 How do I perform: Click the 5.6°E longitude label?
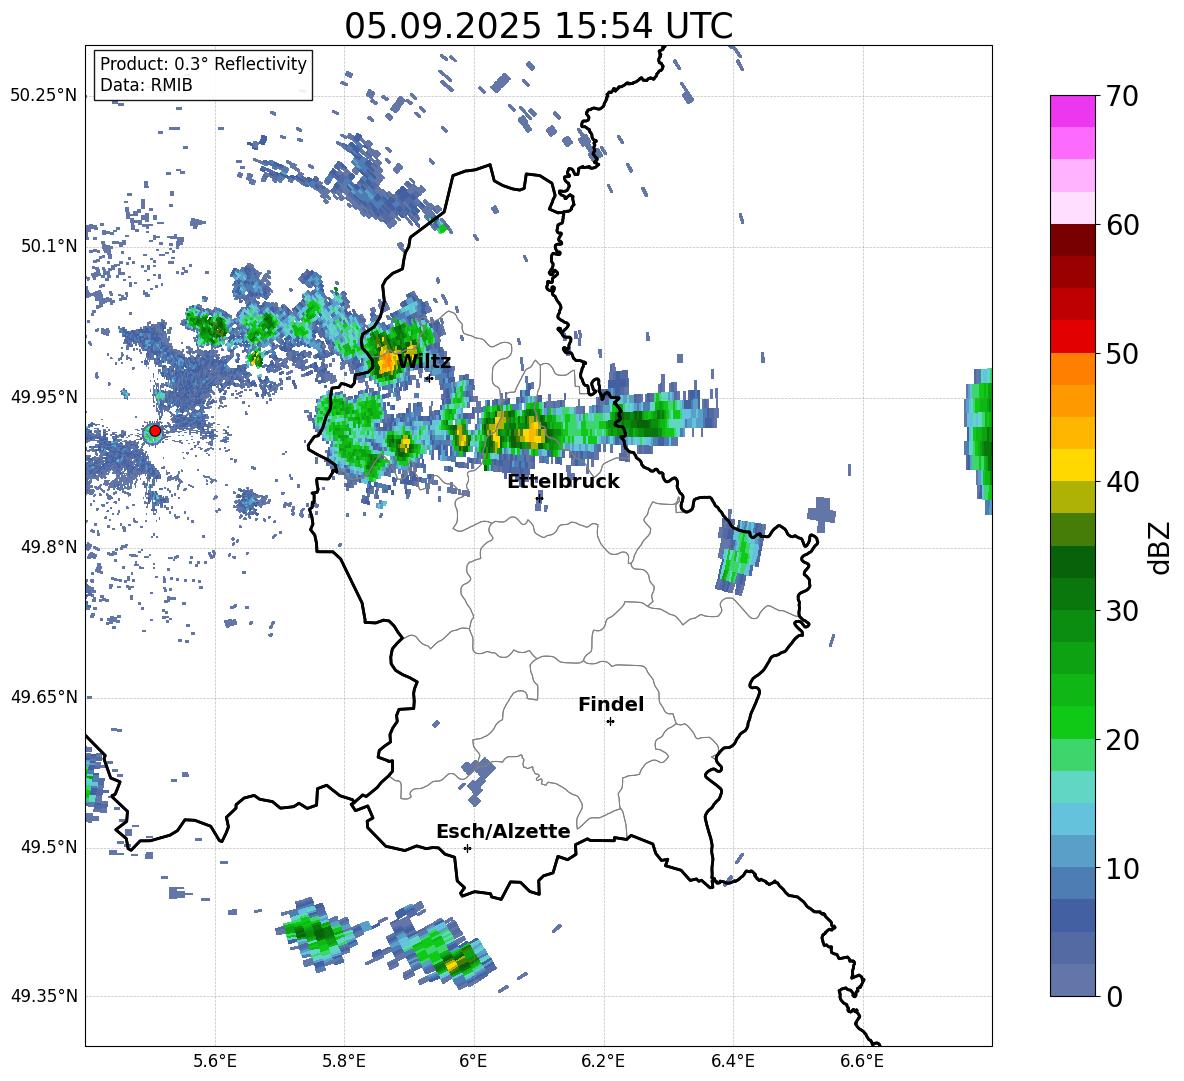coord(215,1061)
